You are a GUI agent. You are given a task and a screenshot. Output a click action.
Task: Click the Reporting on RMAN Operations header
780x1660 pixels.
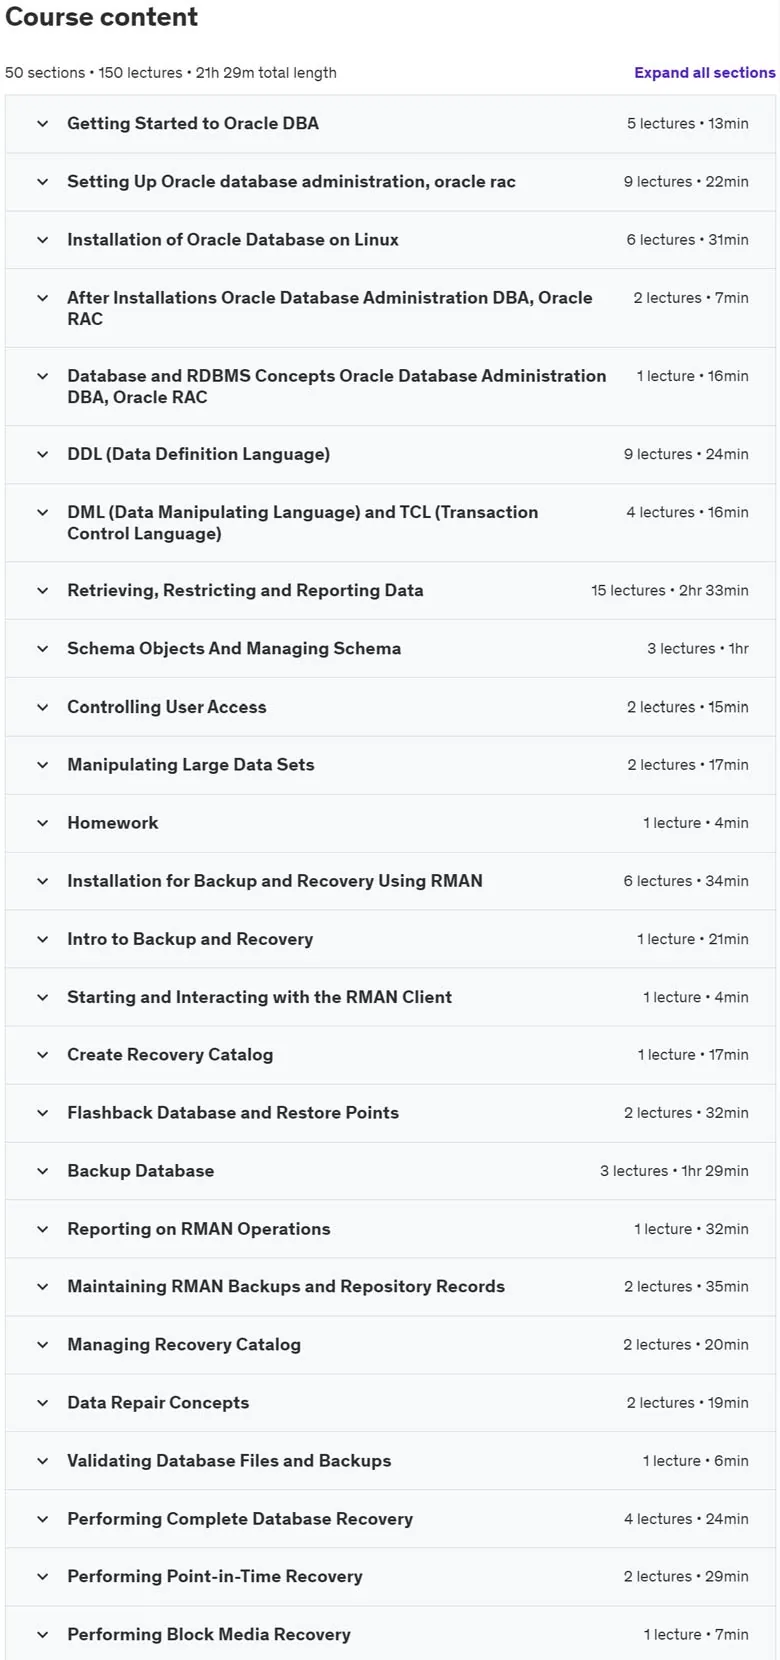click(x=199, y=1229)
